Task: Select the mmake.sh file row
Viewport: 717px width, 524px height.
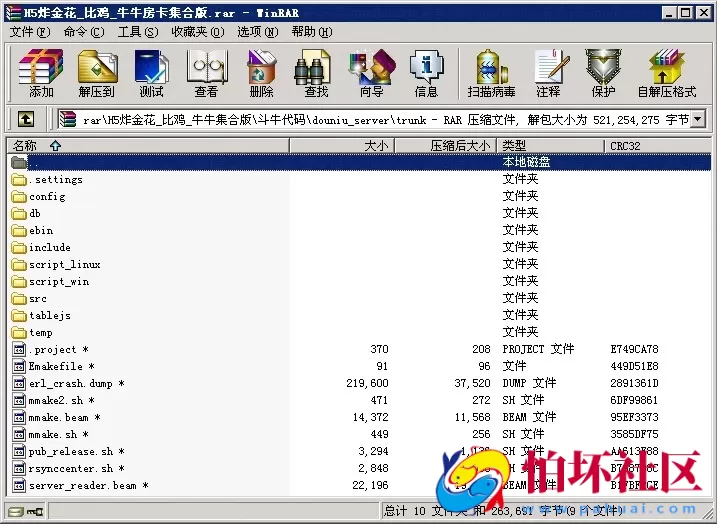Action: (359, 434)
